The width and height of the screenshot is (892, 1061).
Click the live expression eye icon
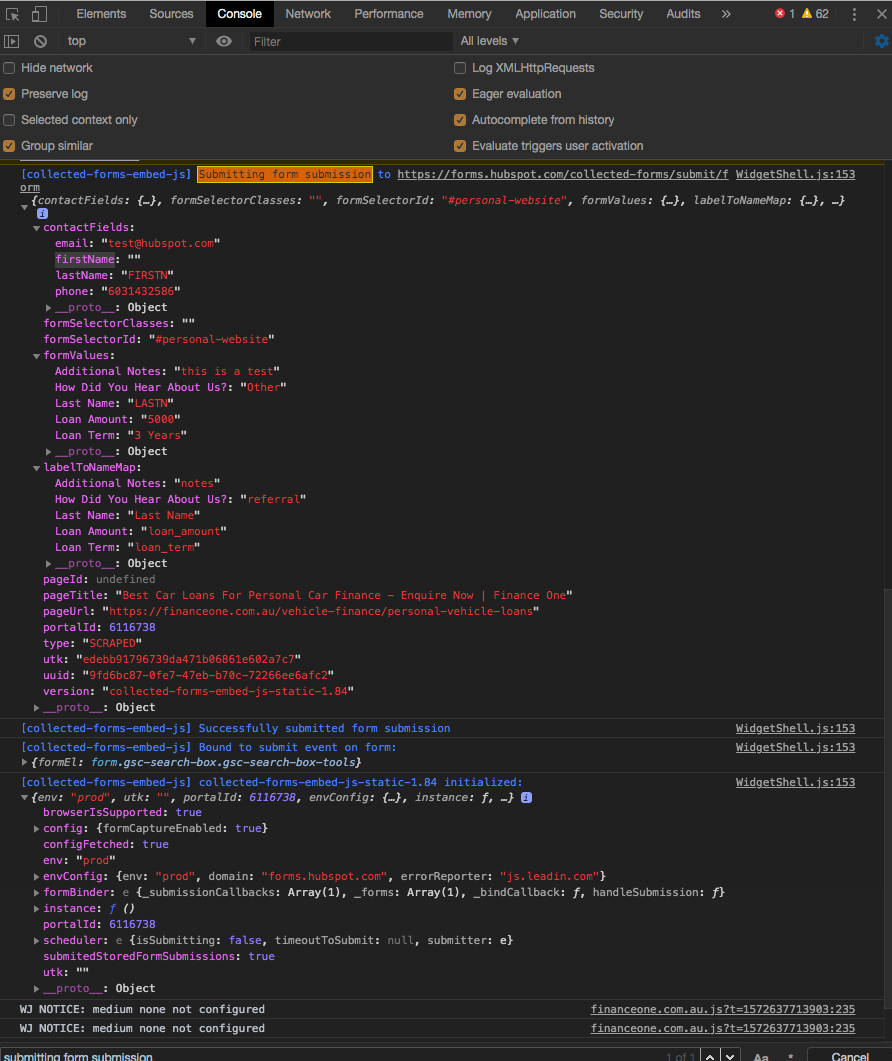(223, 41)
